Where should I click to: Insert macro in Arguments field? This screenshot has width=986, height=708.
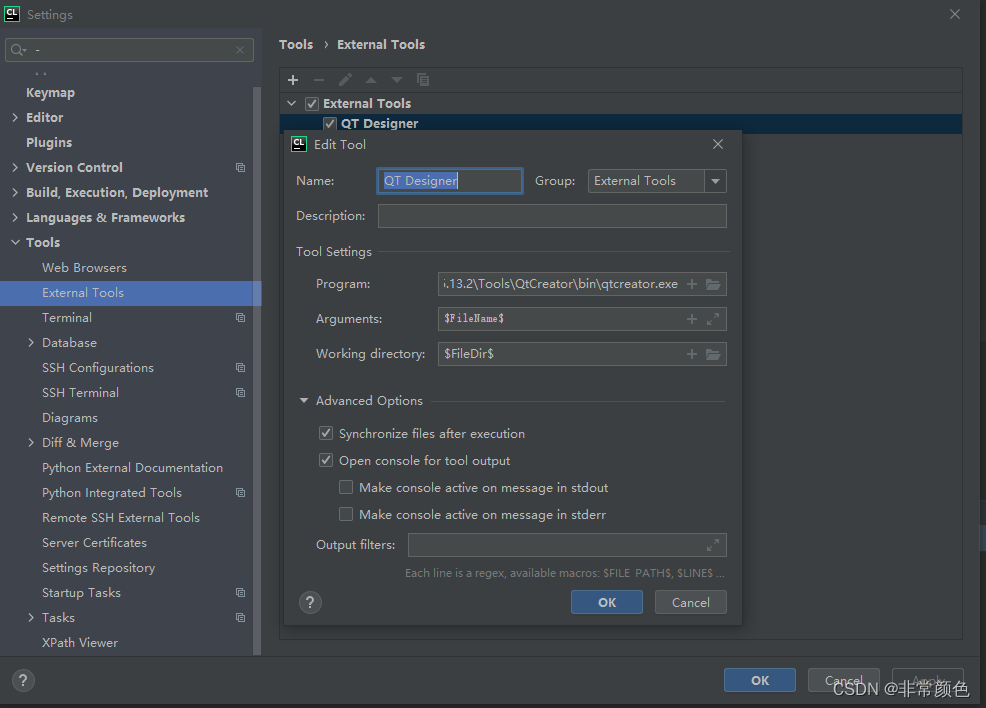coord(692,319)
